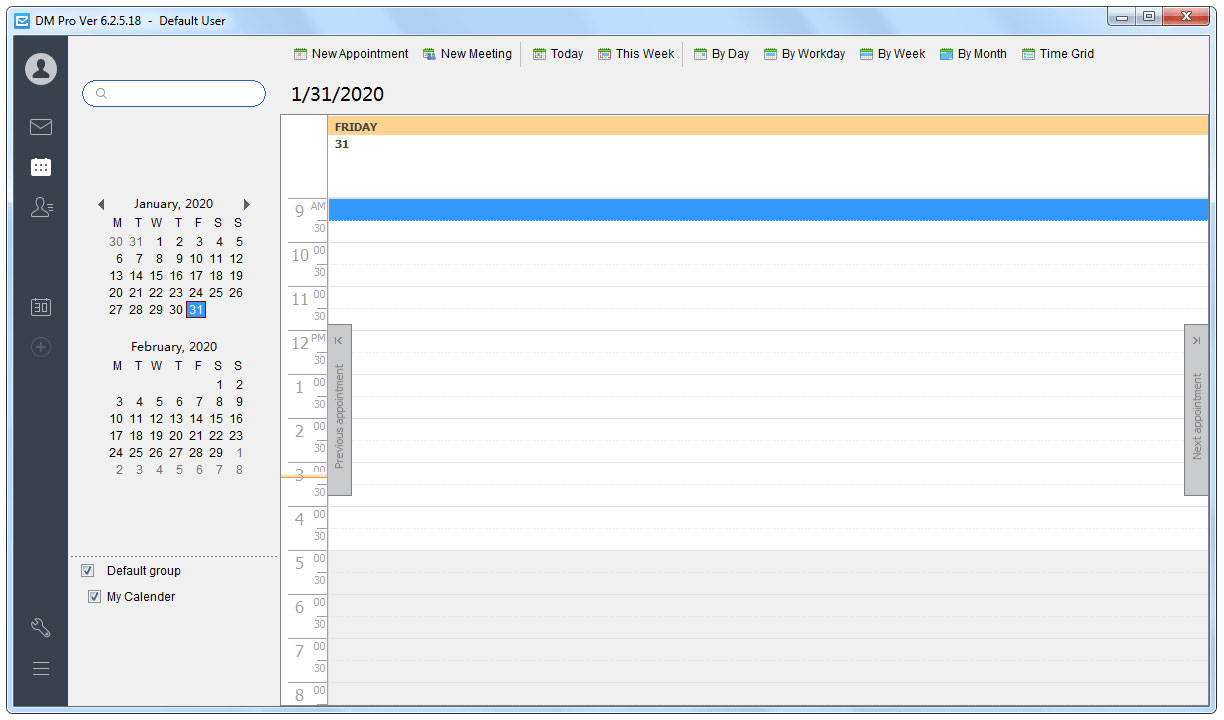
Task: Open the wrench settings icon
Action: click(x=41, y=628)
